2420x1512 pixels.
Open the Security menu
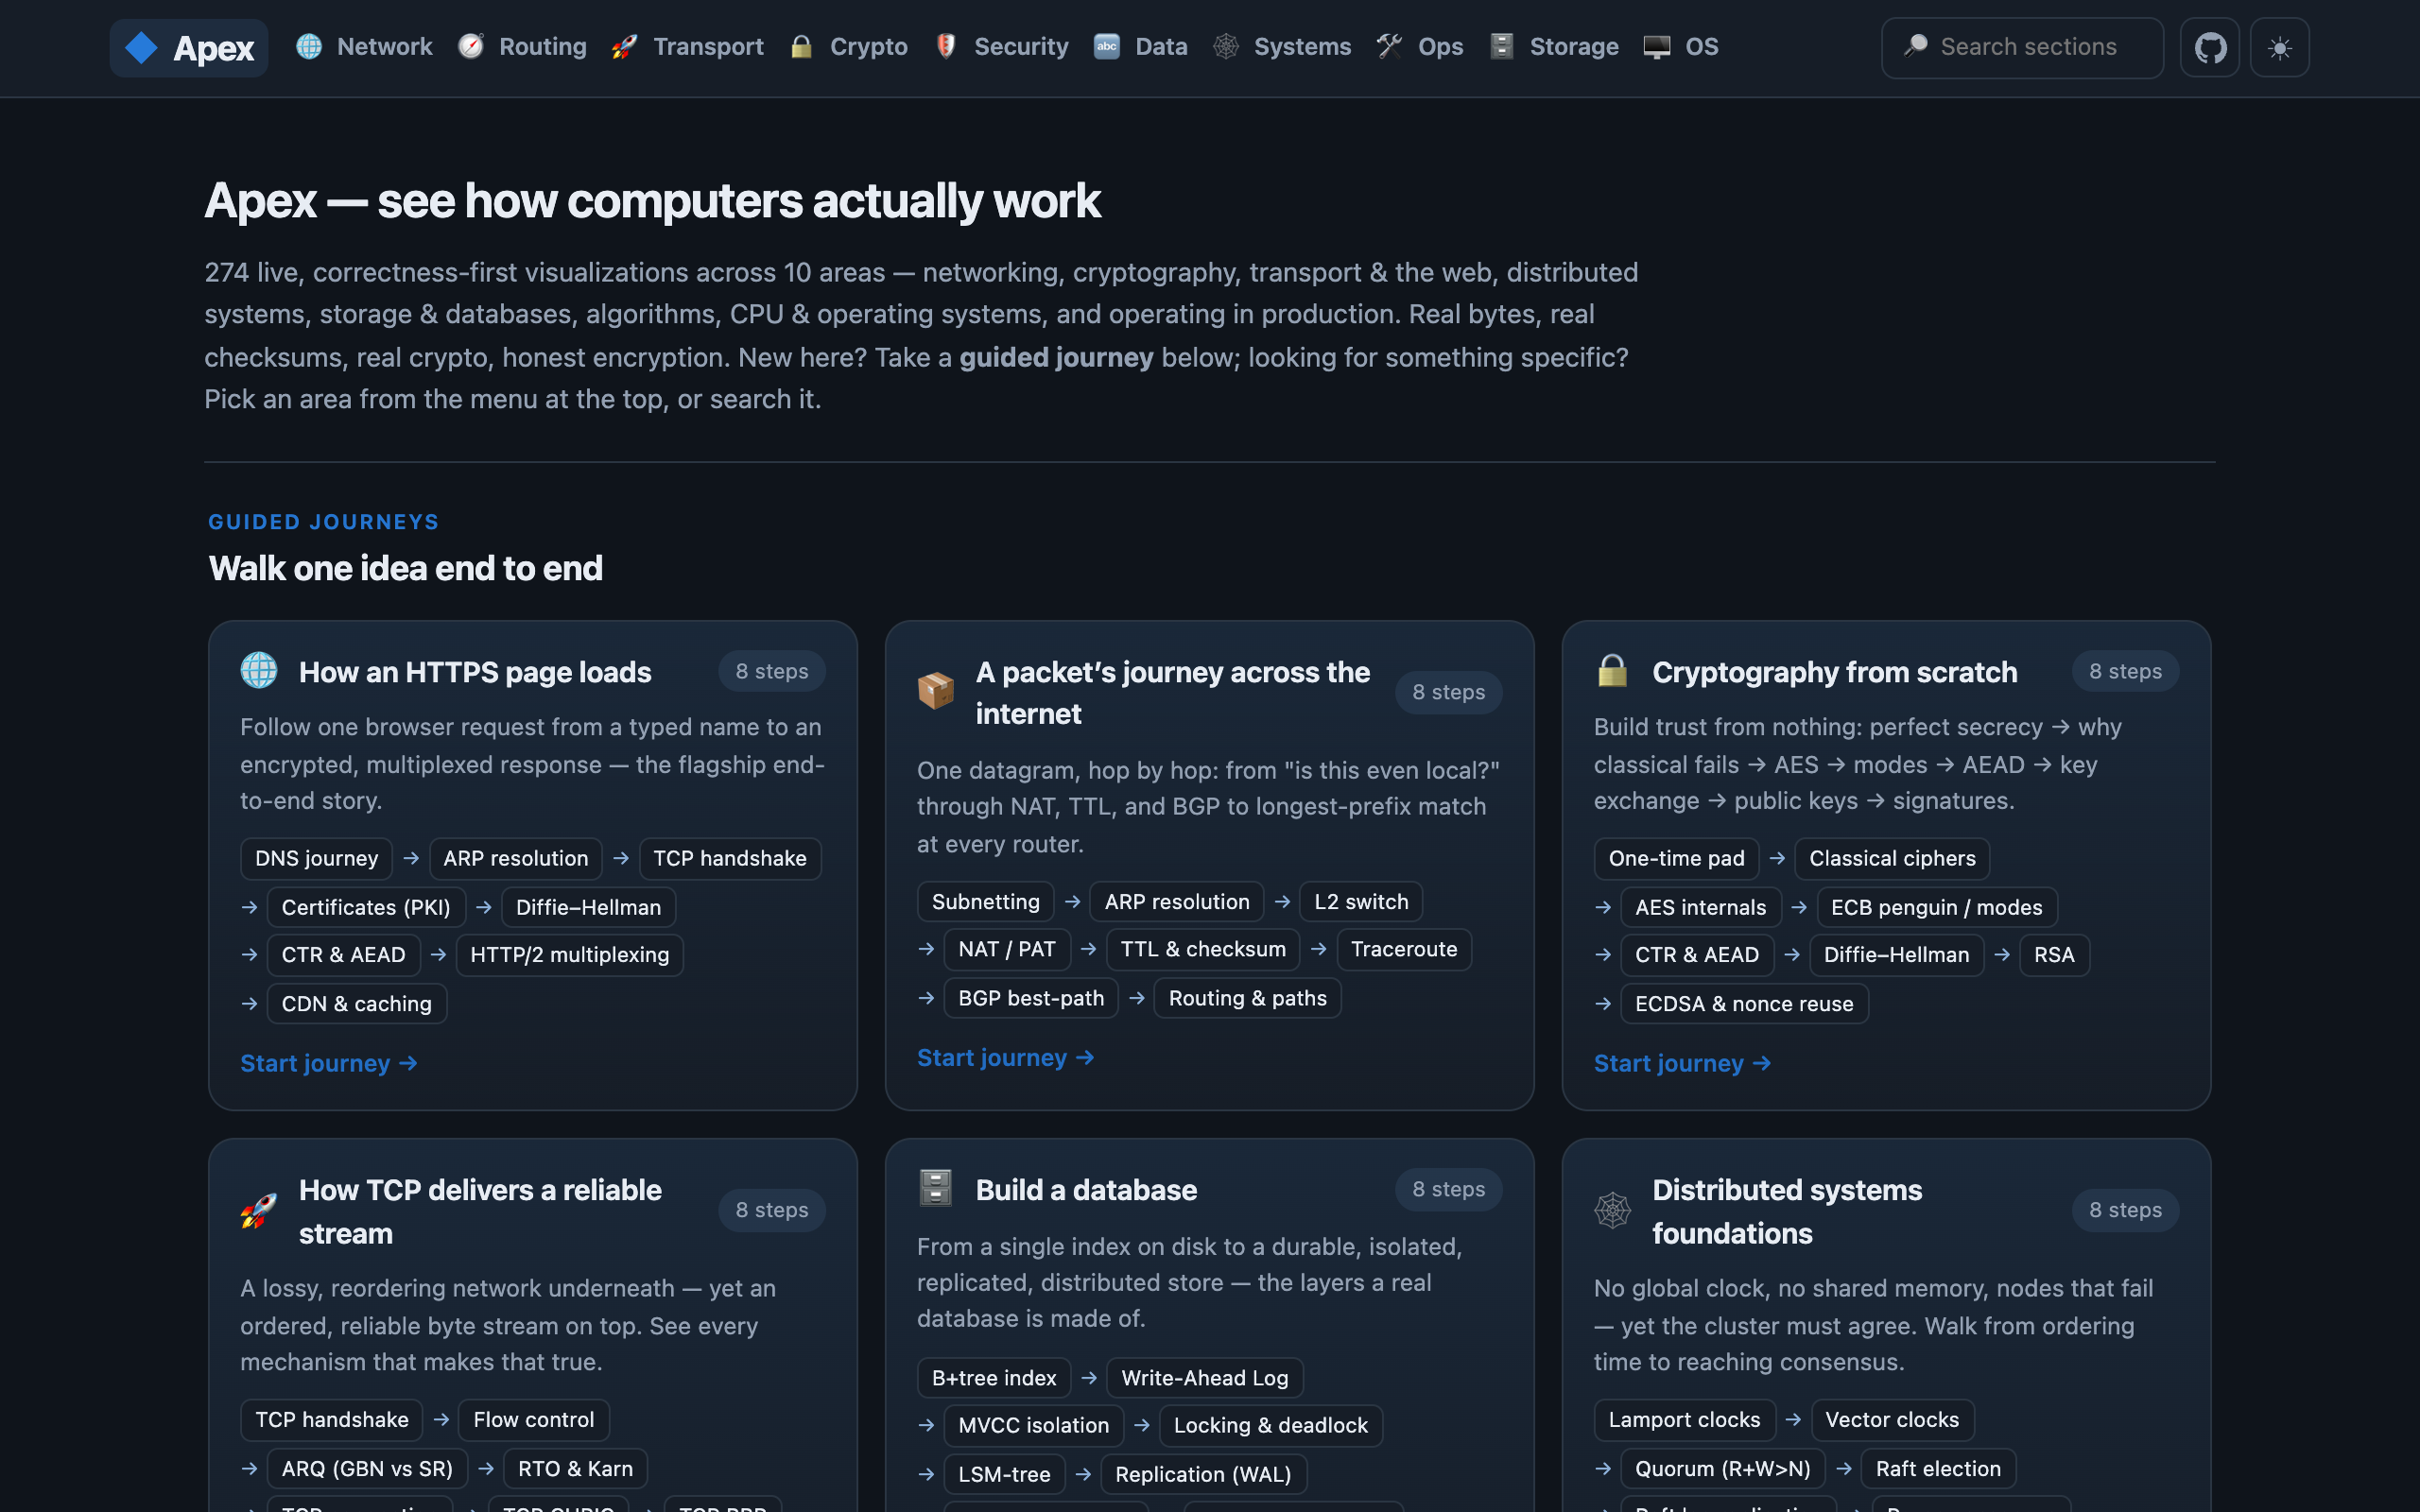1001,47
